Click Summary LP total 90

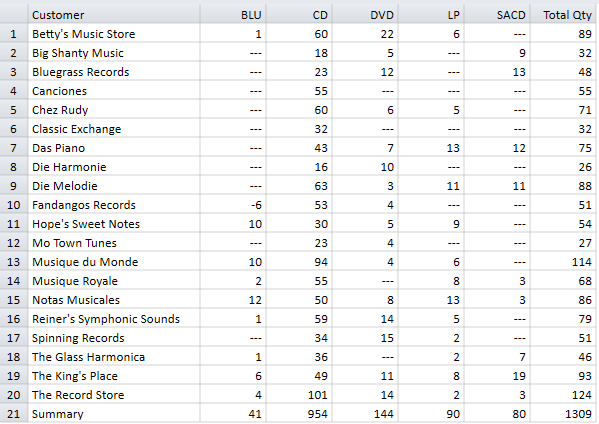tap(431, 414)
